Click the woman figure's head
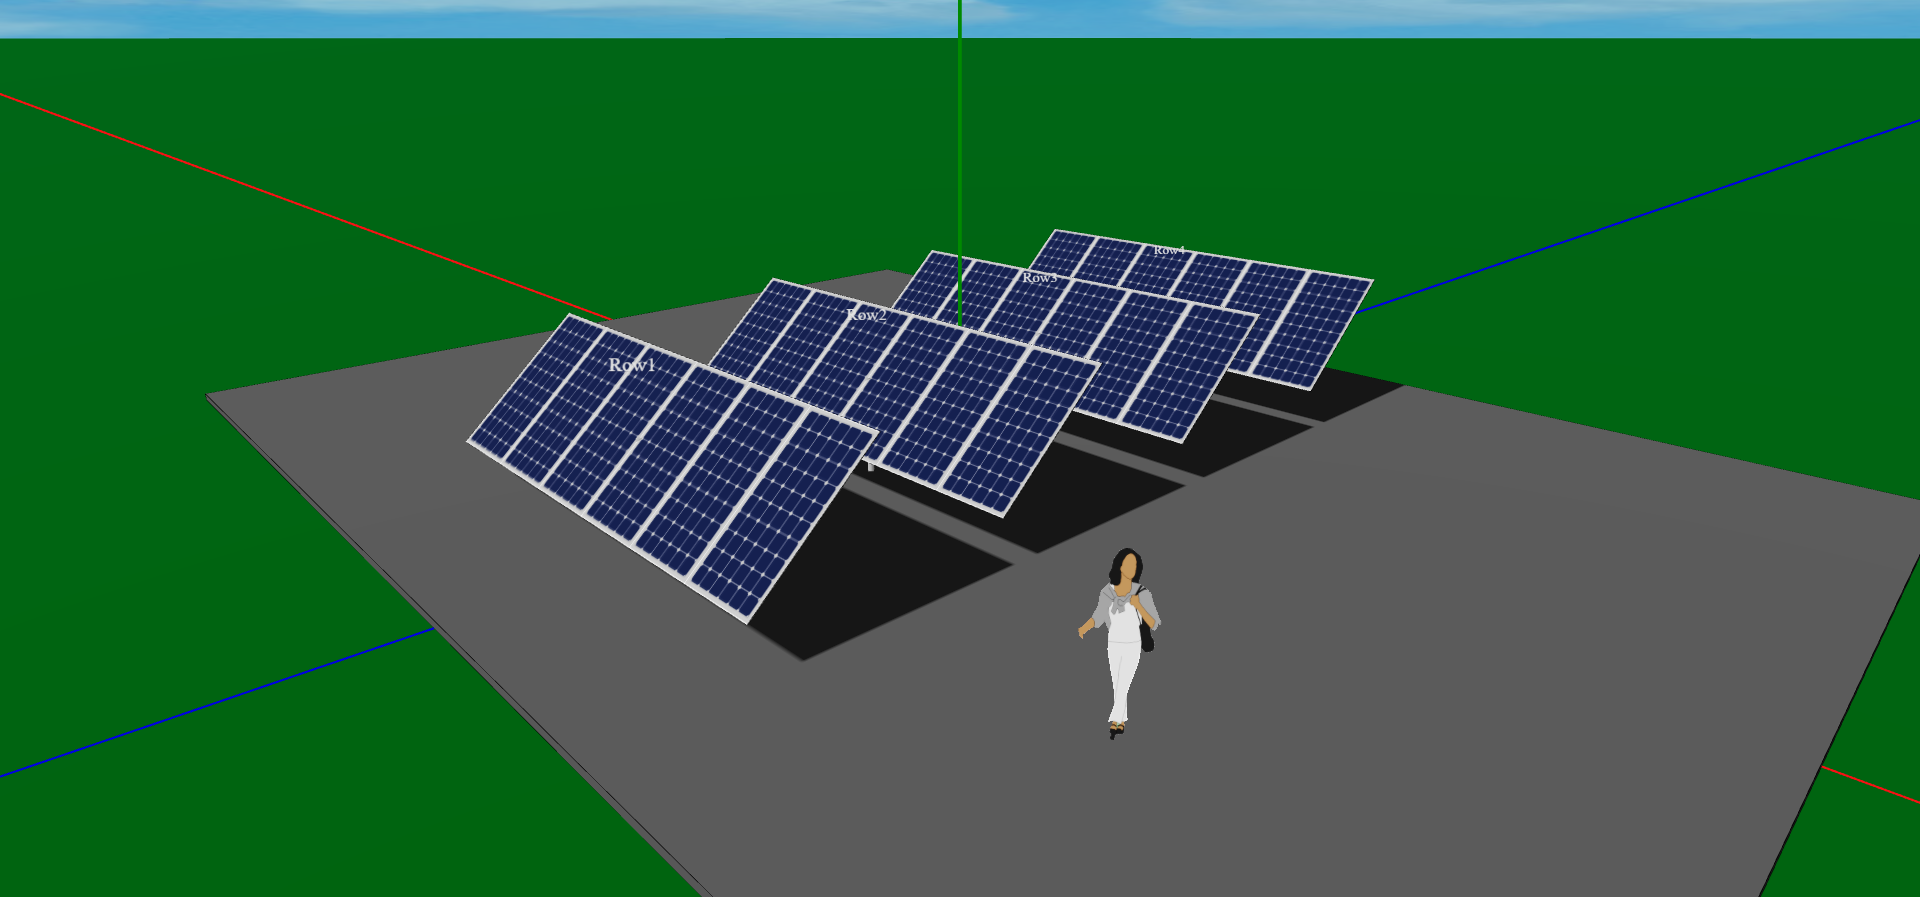 tap(1127, 566)
